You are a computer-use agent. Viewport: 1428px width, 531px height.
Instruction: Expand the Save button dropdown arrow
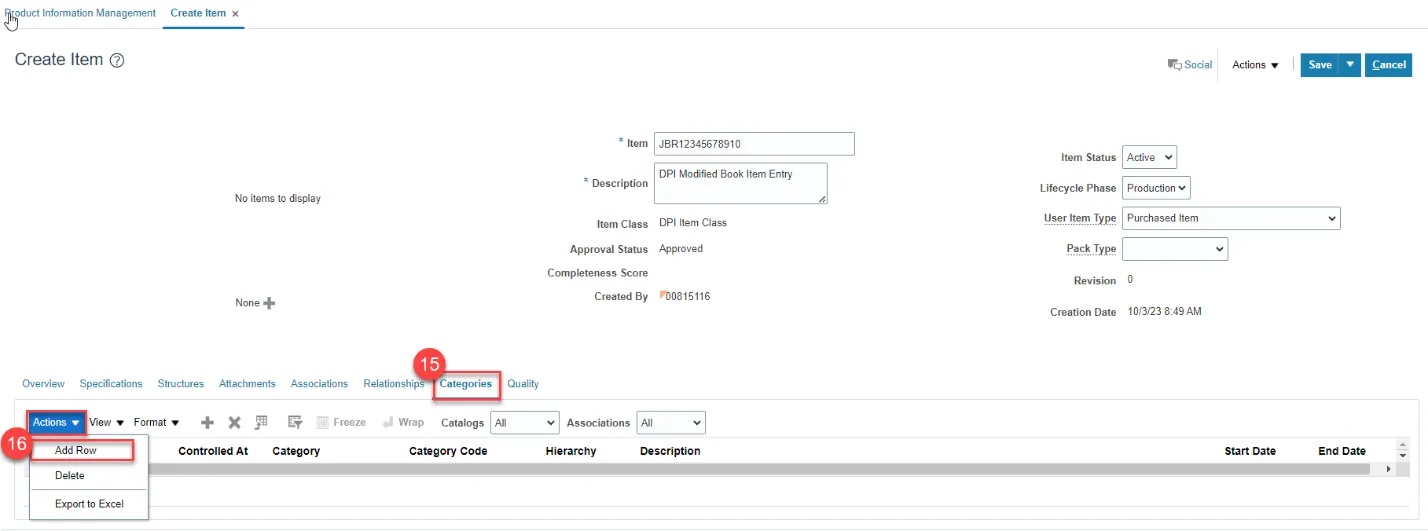[1350, 64]
